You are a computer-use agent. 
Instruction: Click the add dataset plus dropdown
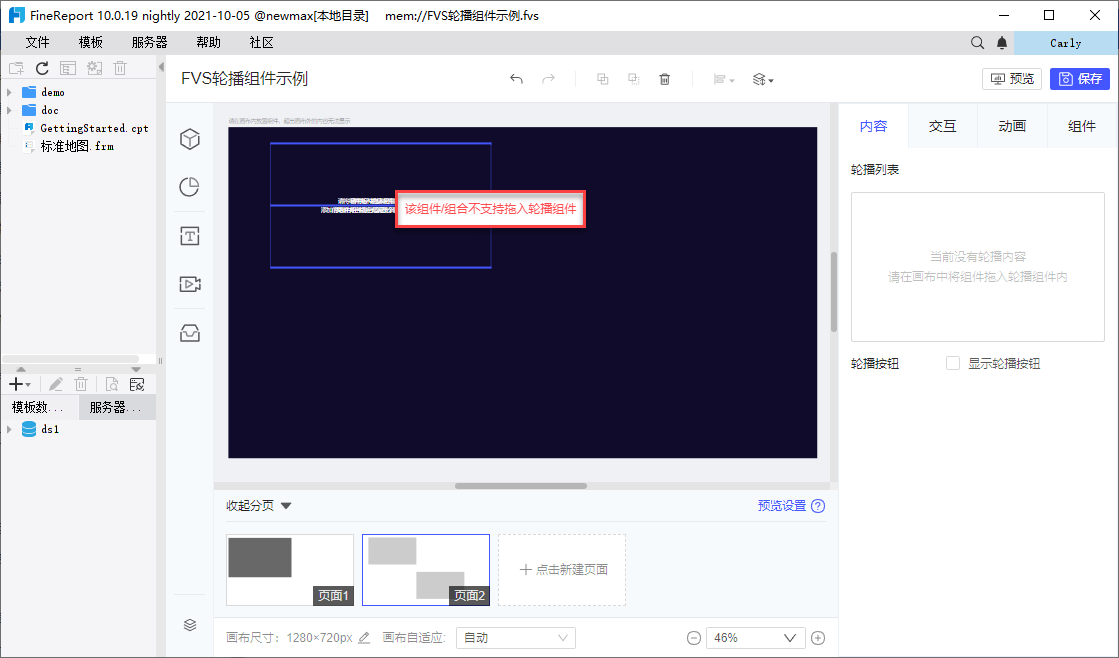click(19, 385)
